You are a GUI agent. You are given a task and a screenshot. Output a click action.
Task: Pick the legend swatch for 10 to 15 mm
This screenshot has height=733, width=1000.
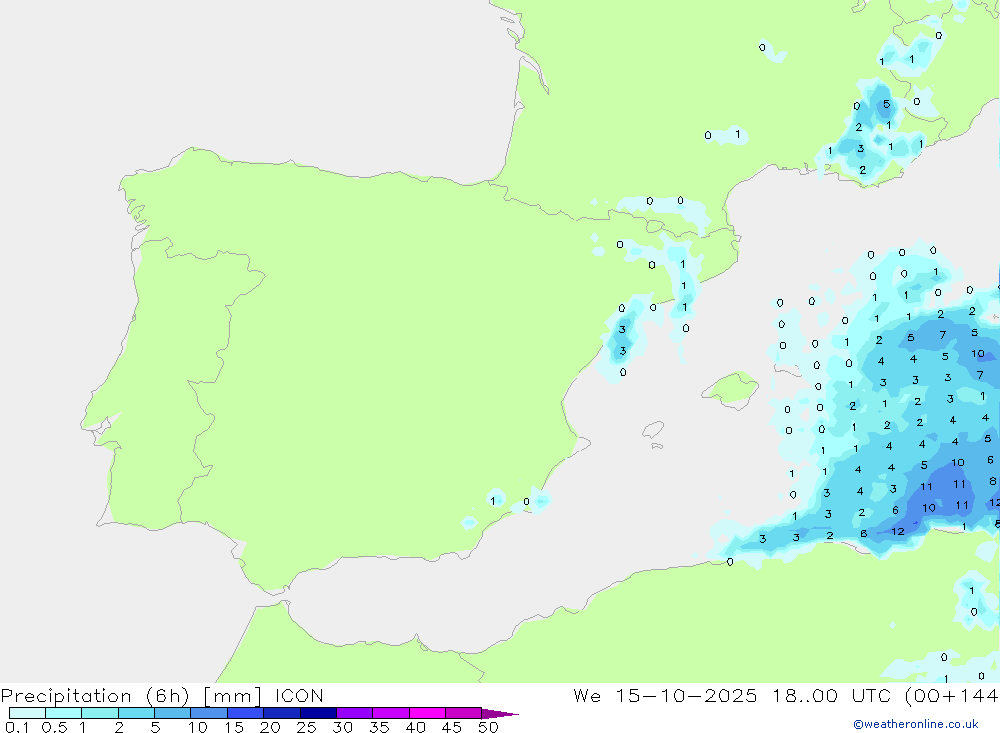209,713
